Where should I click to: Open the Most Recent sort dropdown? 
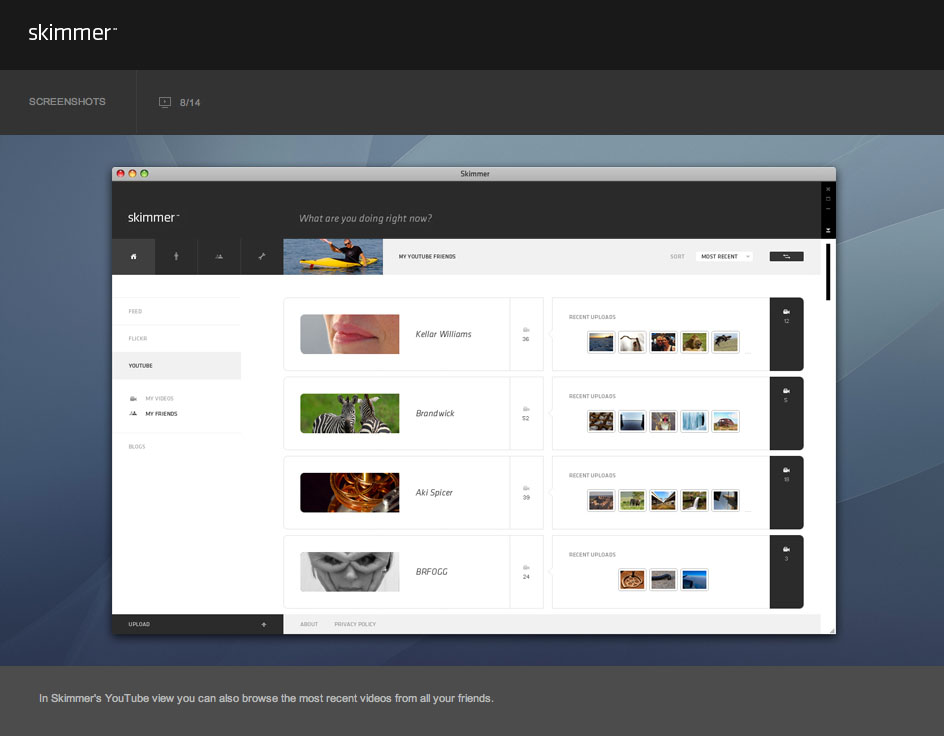[724, 256]
